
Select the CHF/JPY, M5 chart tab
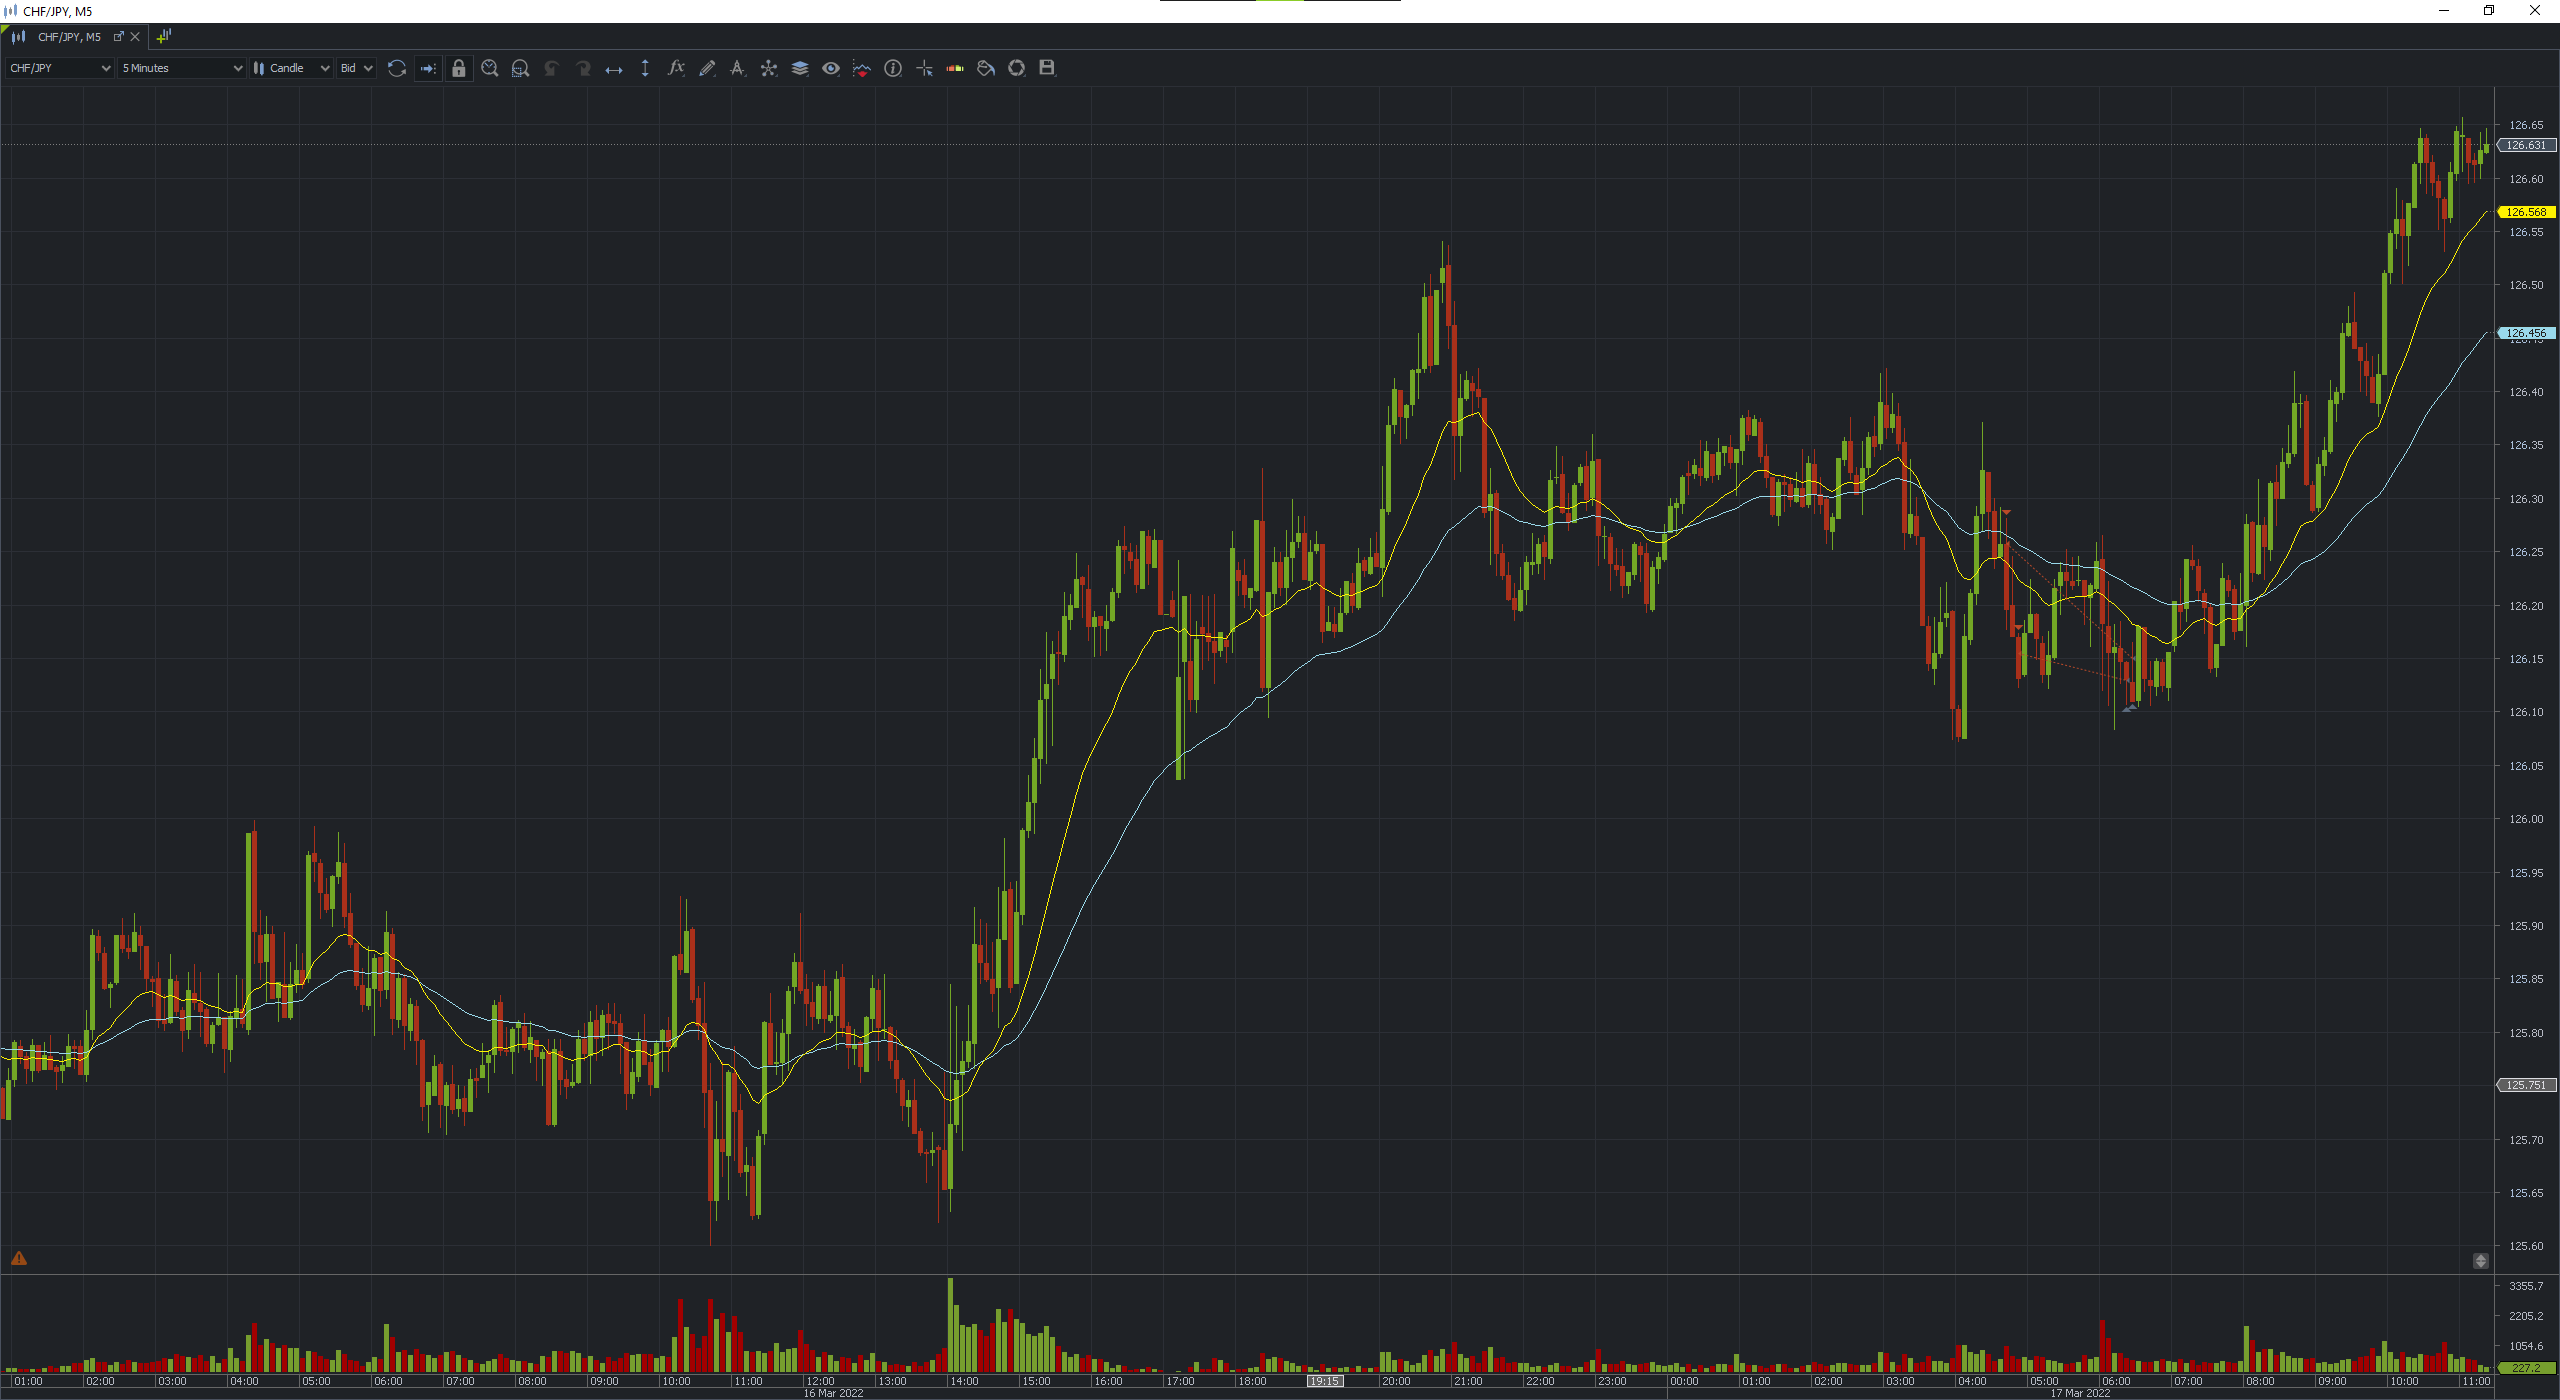pos(68,37)
